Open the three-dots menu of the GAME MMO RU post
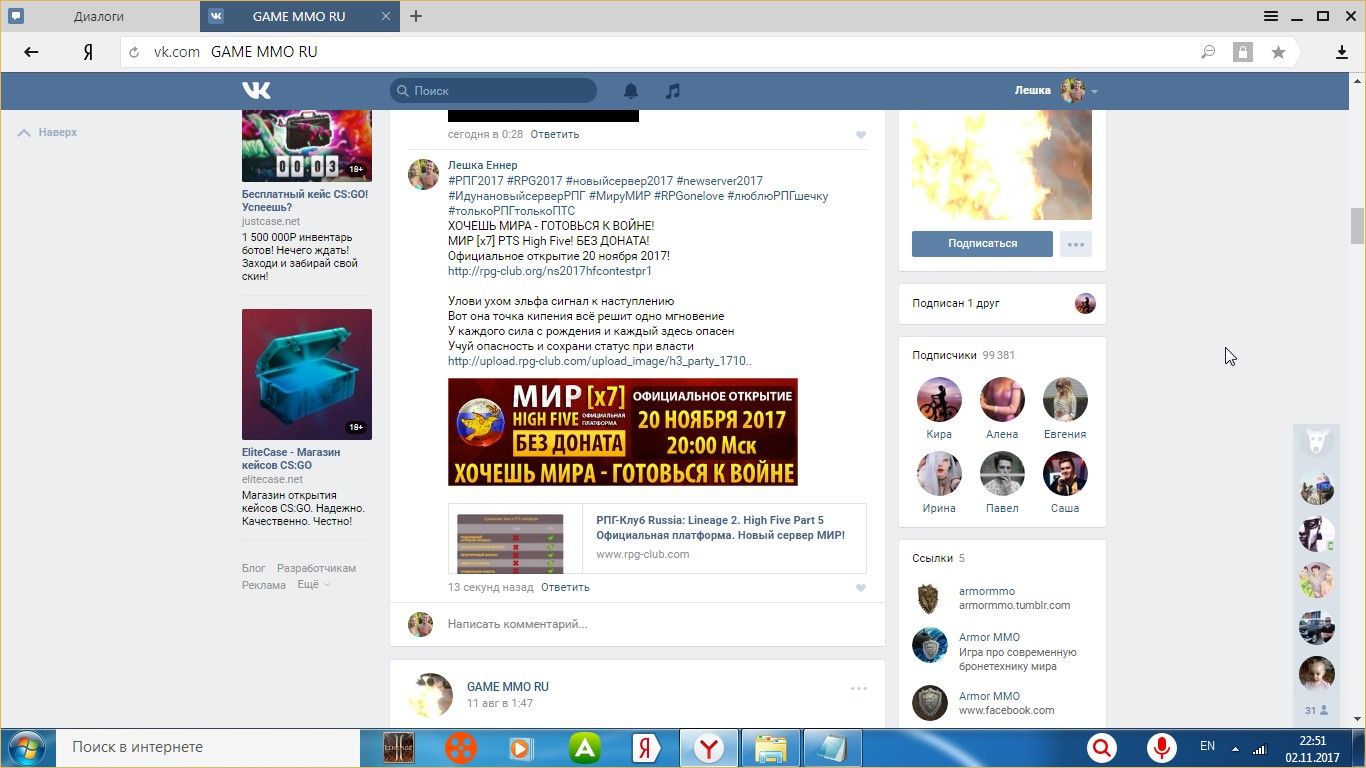 [858, 688]
